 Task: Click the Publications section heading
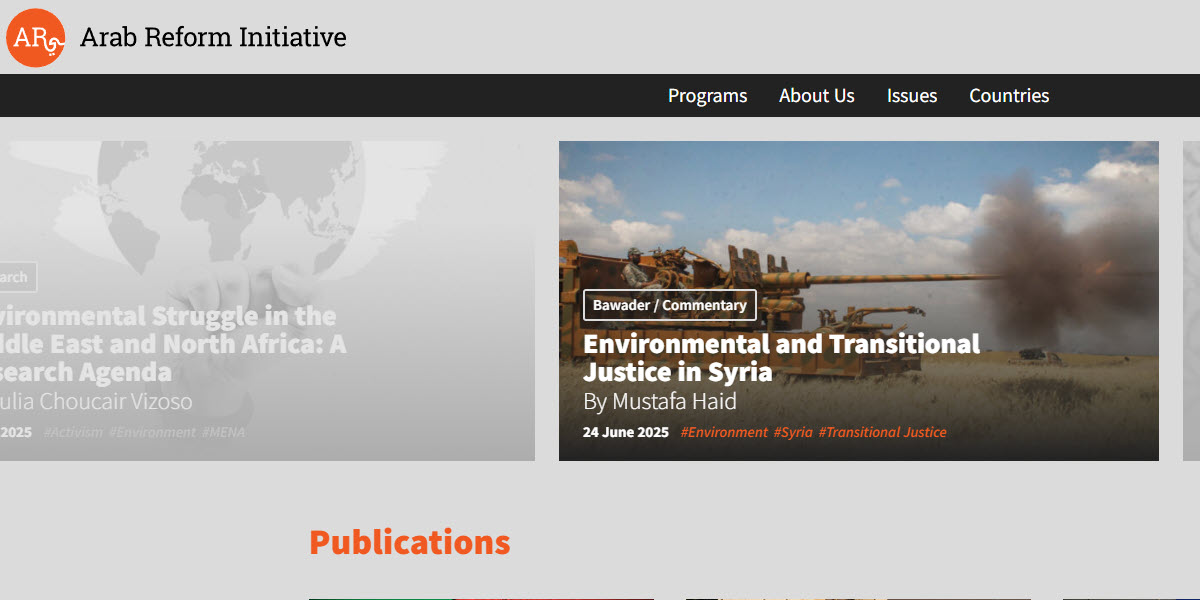pyautogui.click(x=410, y=541)
